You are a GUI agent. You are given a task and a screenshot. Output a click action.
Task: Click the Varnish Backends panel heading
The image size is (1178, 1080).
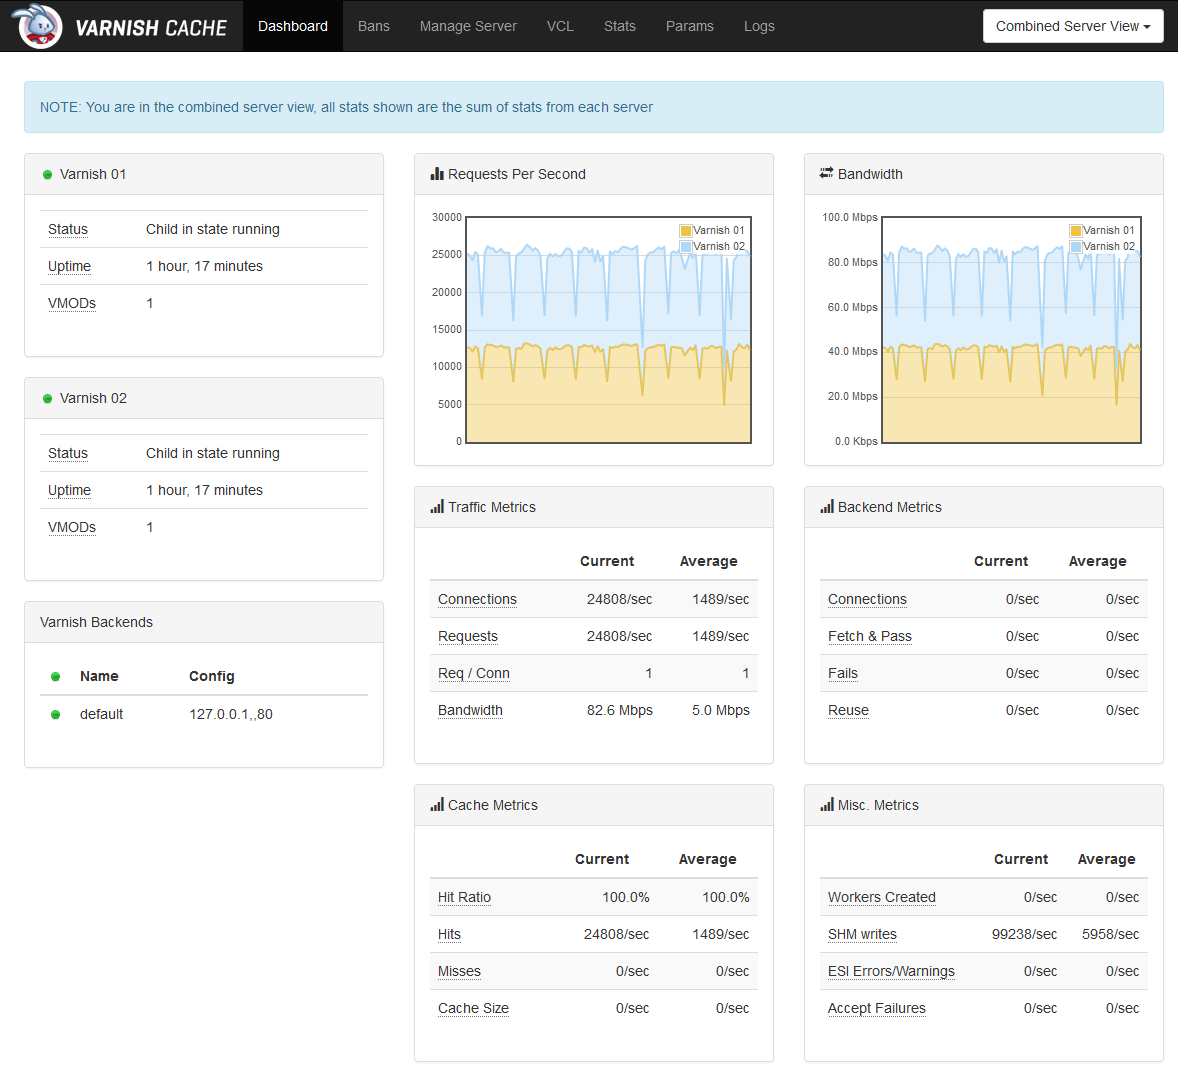click(x=204, y=622)
